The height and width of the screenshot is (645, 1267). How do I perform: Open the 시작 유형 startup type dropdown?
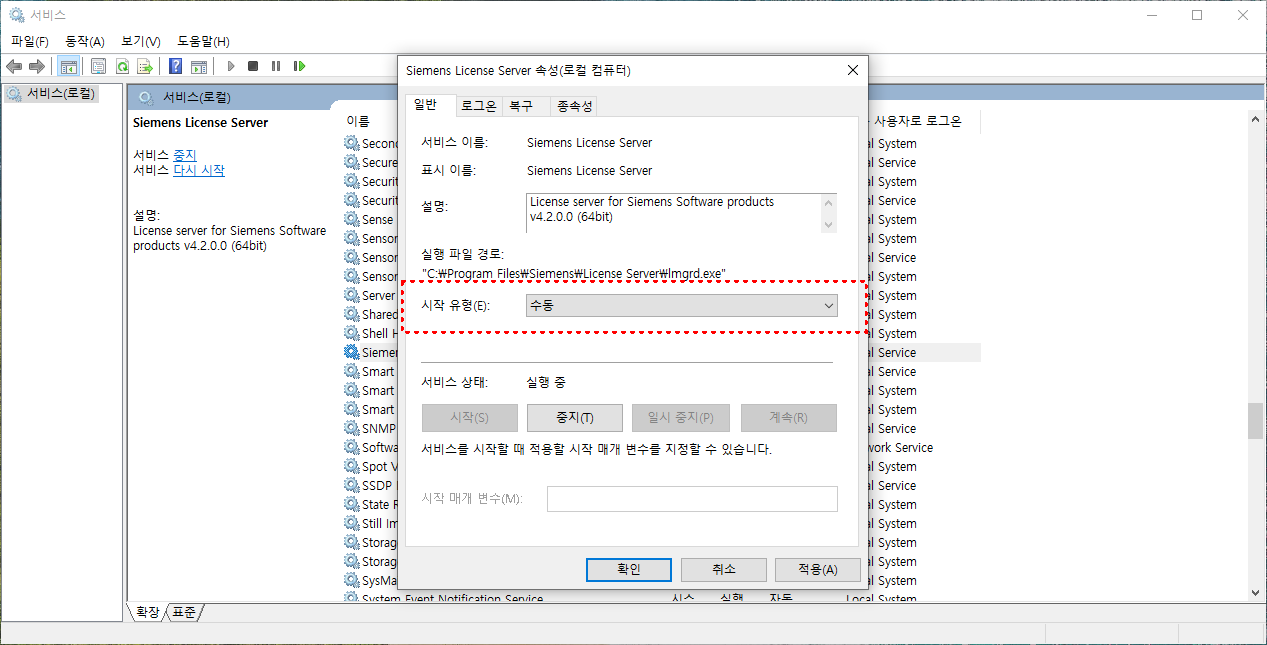click(x=682, y=306)
